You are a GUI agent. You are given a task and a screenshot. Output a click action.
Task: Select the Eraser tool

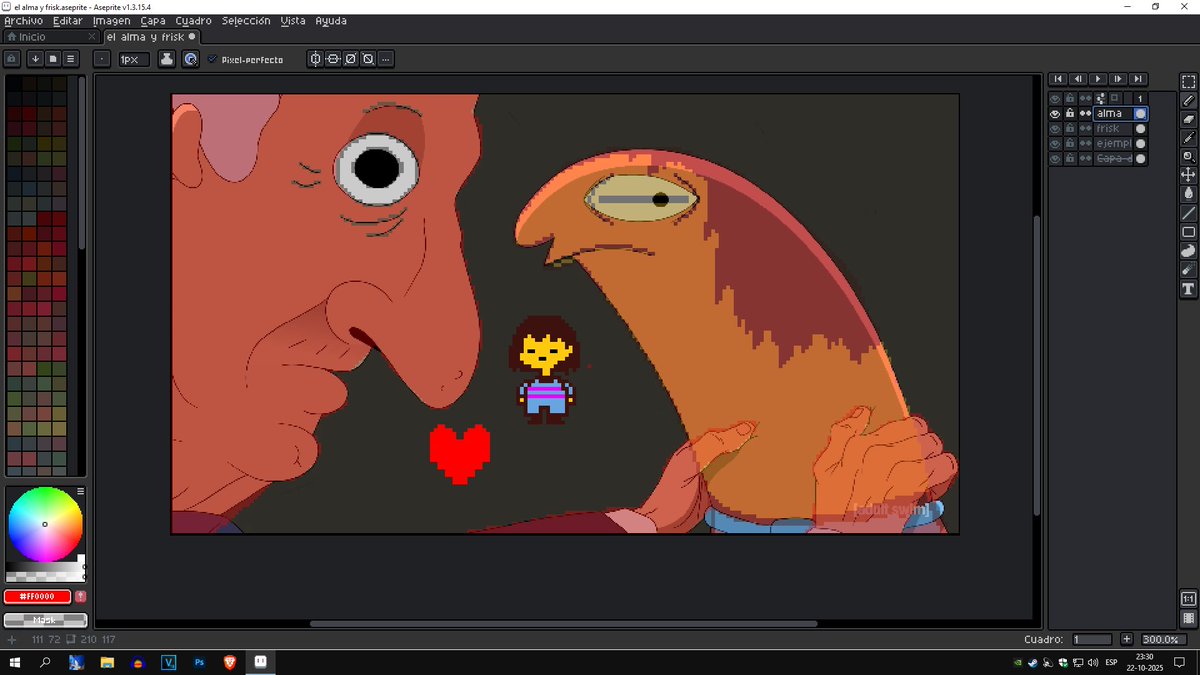click(x=1188, y=119)
